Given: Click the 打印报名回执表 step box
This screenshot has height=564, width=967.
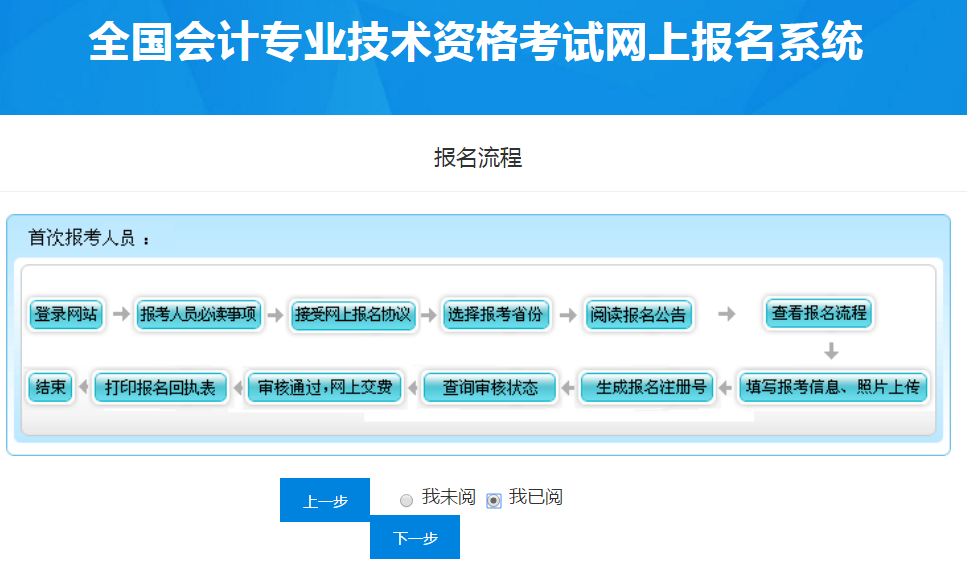Looking at the screenshot, I should coord(160,387).
